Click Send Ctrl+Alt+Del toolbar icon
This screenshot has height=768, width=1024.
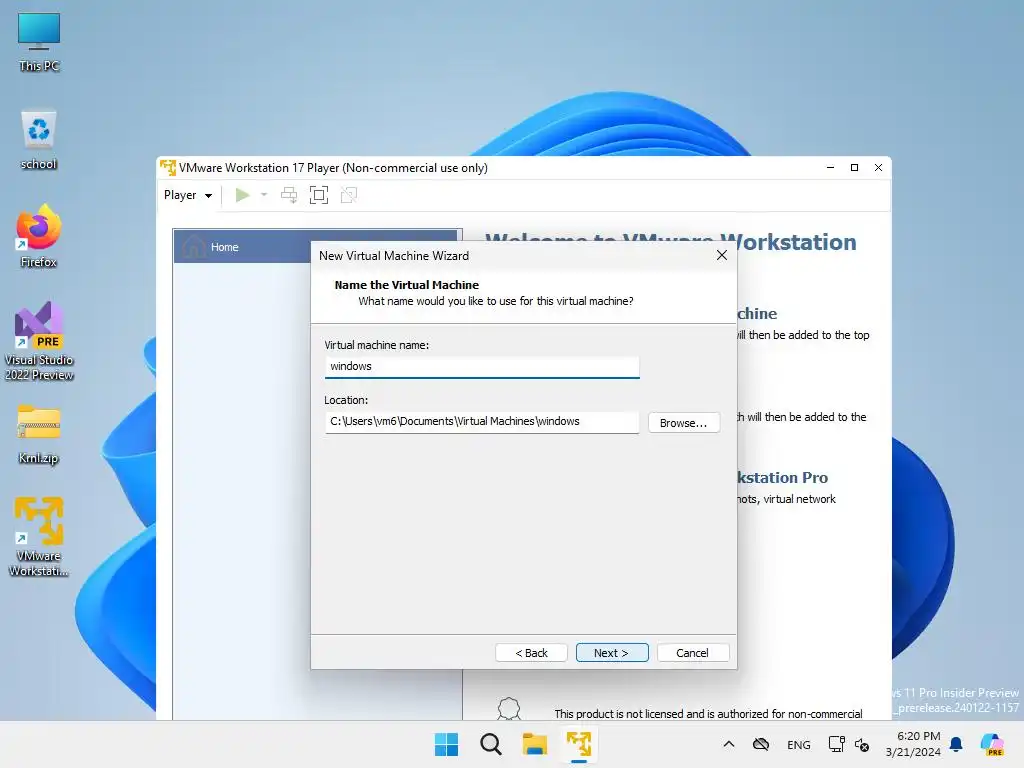[289, 195]
